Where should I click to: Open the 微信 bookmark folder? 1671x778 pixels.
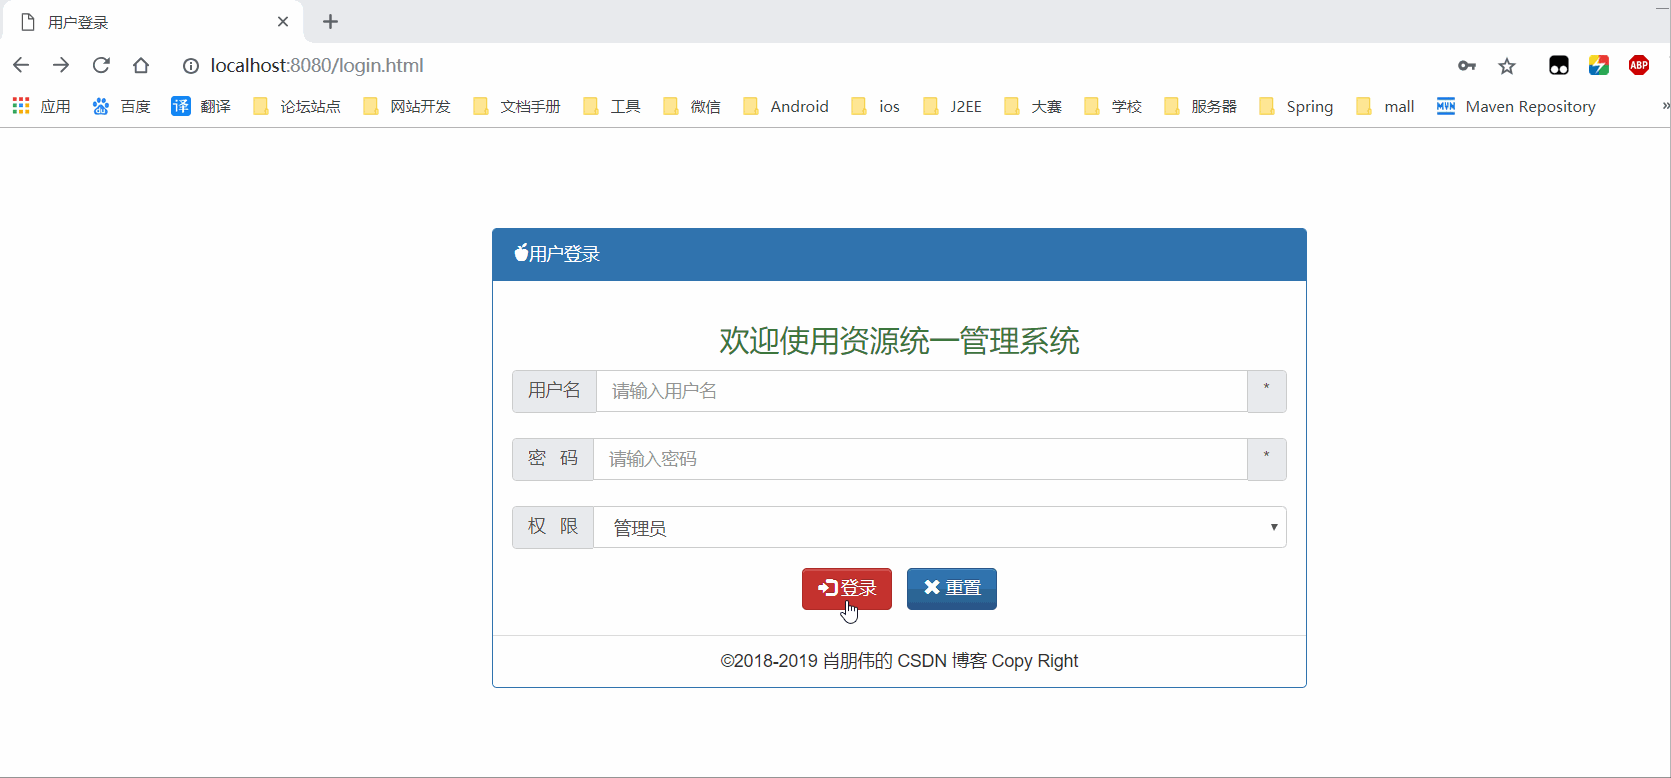tap(692, 106)
